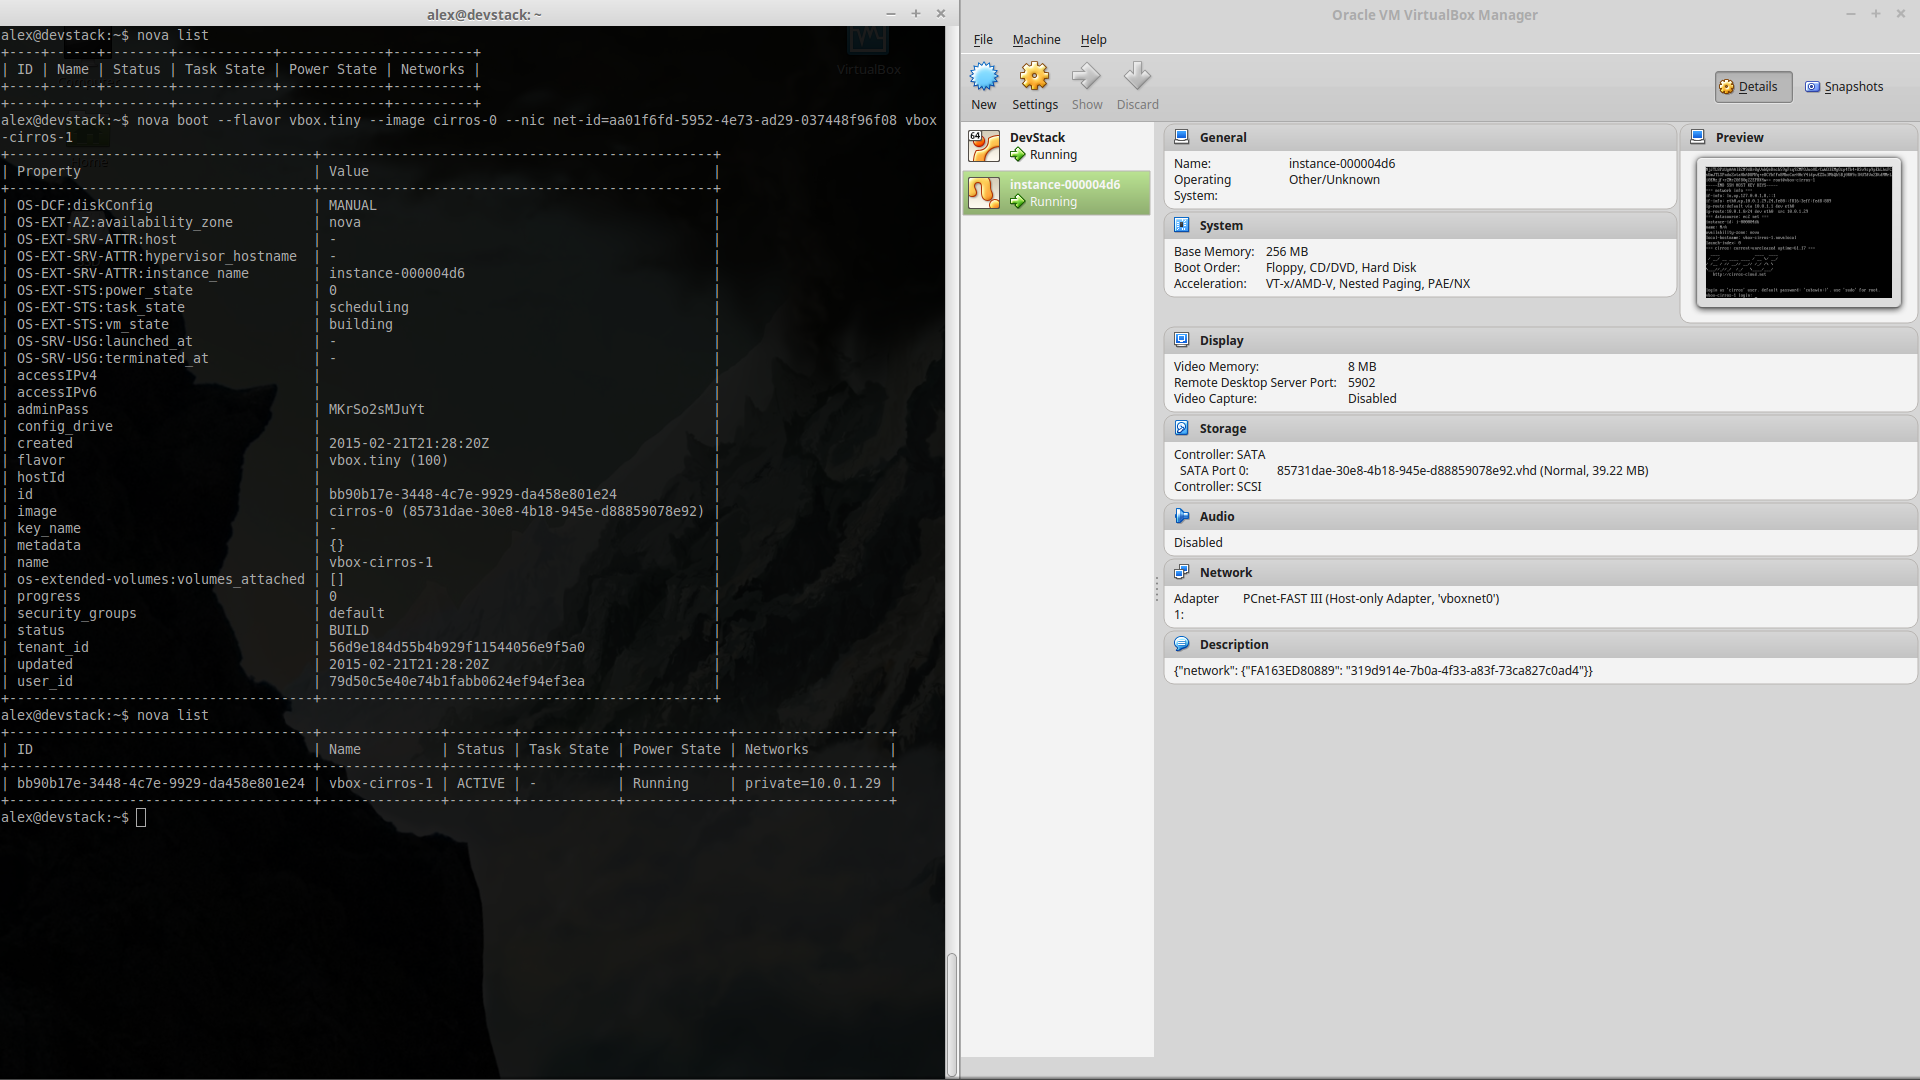1920x1080 pixels.
Task: Open the Machine menu in VirtualBox
Action: pyautogui.click(x=1036, y=40)
